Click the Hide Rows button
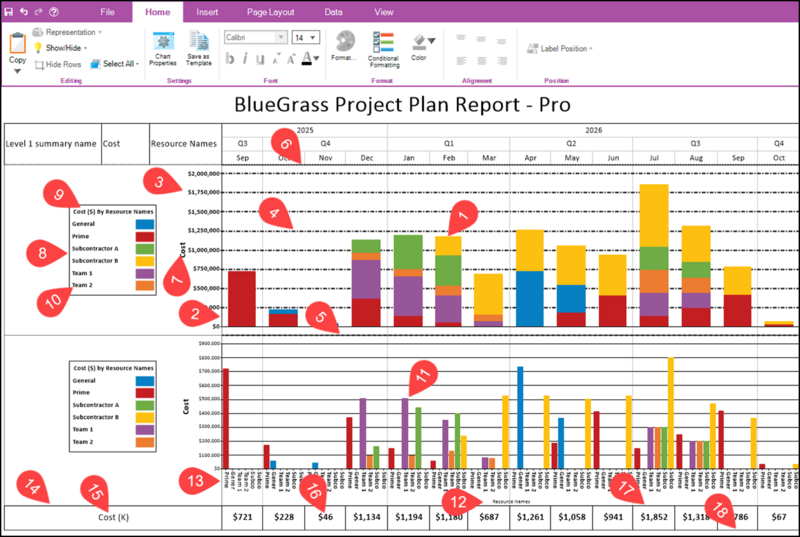 click(x=58, y=64)
